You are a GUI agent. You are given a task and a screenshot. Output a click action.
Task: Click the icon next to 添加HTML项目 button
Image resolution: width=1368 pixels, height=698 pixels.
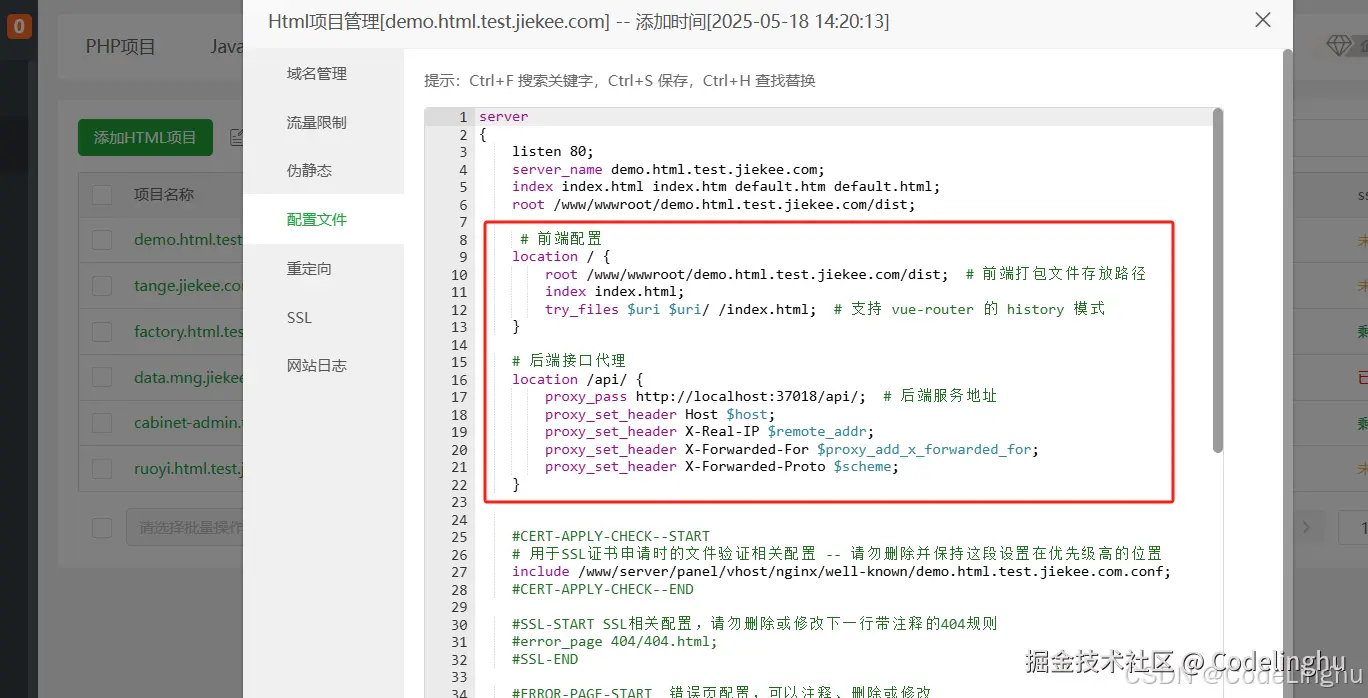(237, 137)
